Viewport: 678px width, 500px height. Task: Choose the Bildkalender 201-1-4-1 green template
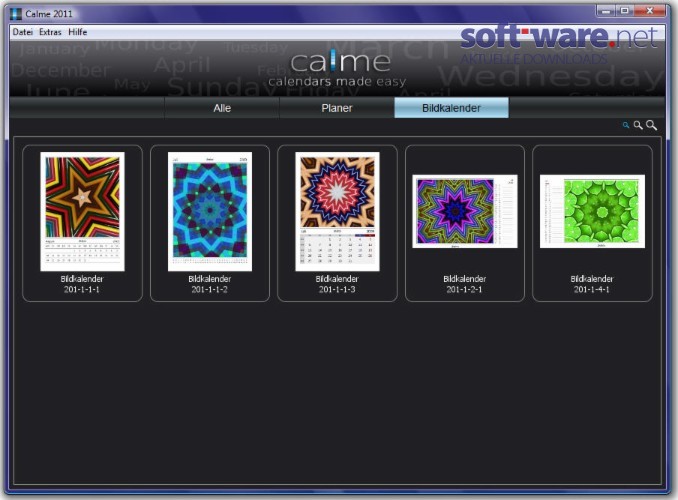click(592, 212)
